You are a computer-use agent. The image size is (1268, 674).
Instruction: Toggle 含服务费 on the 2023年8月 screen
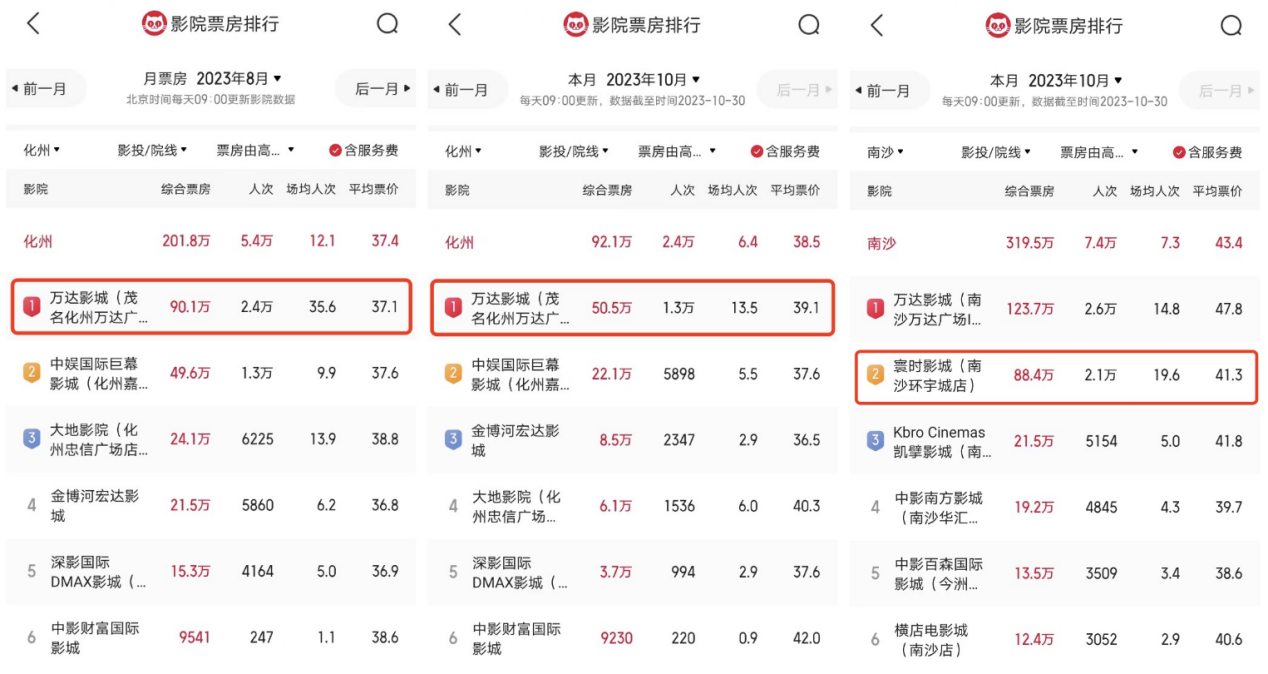(x=363, y=151)
